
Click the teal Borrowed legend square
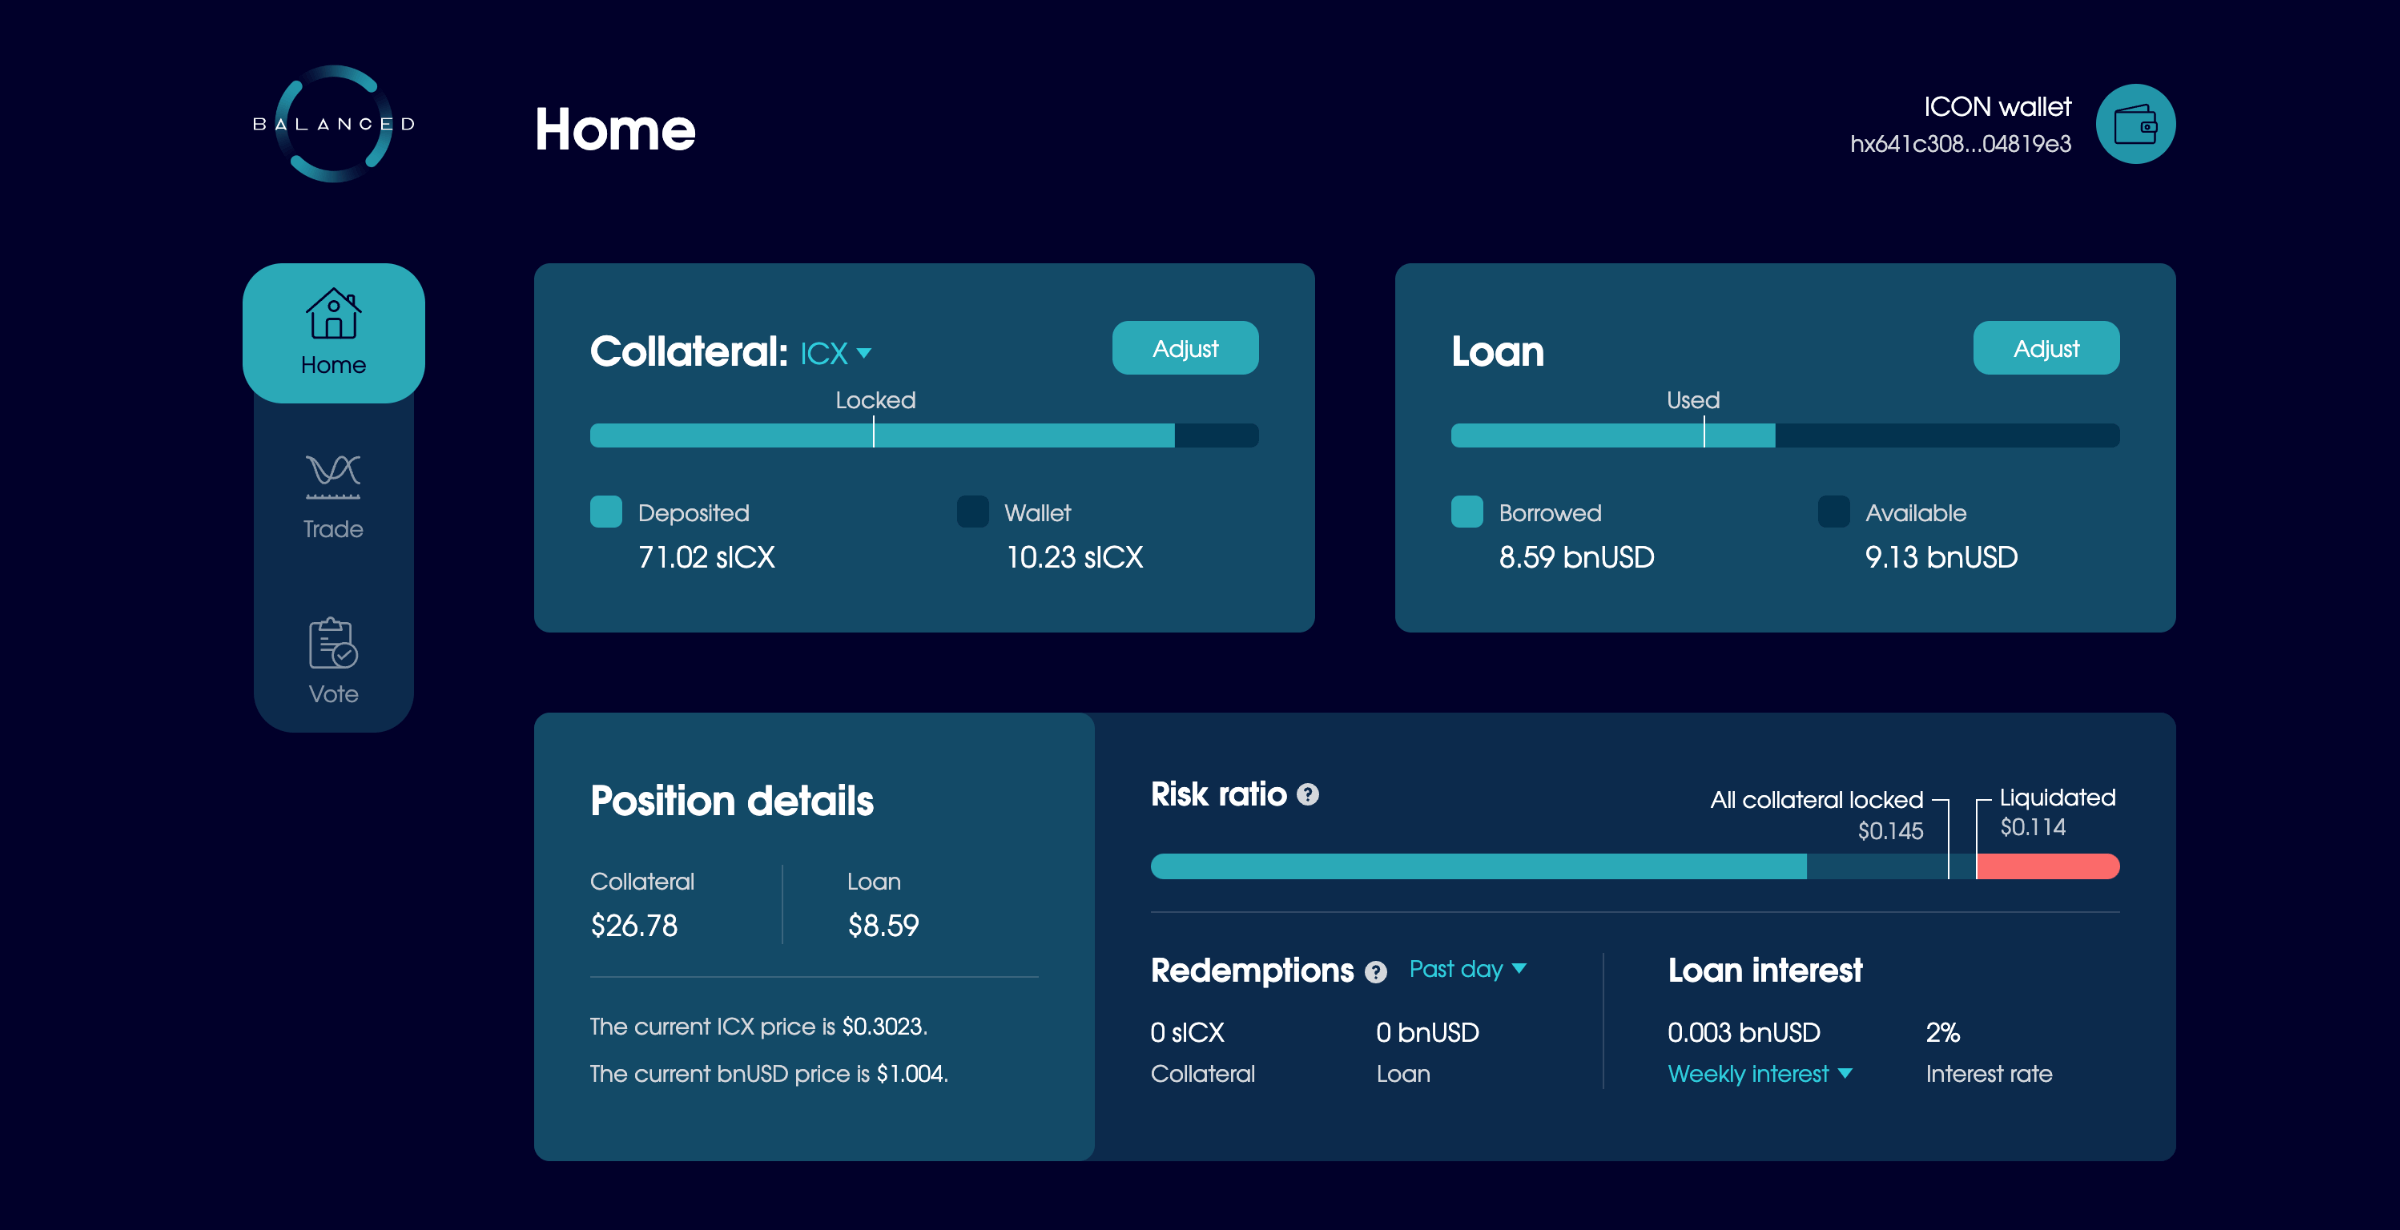point(1467,512)
